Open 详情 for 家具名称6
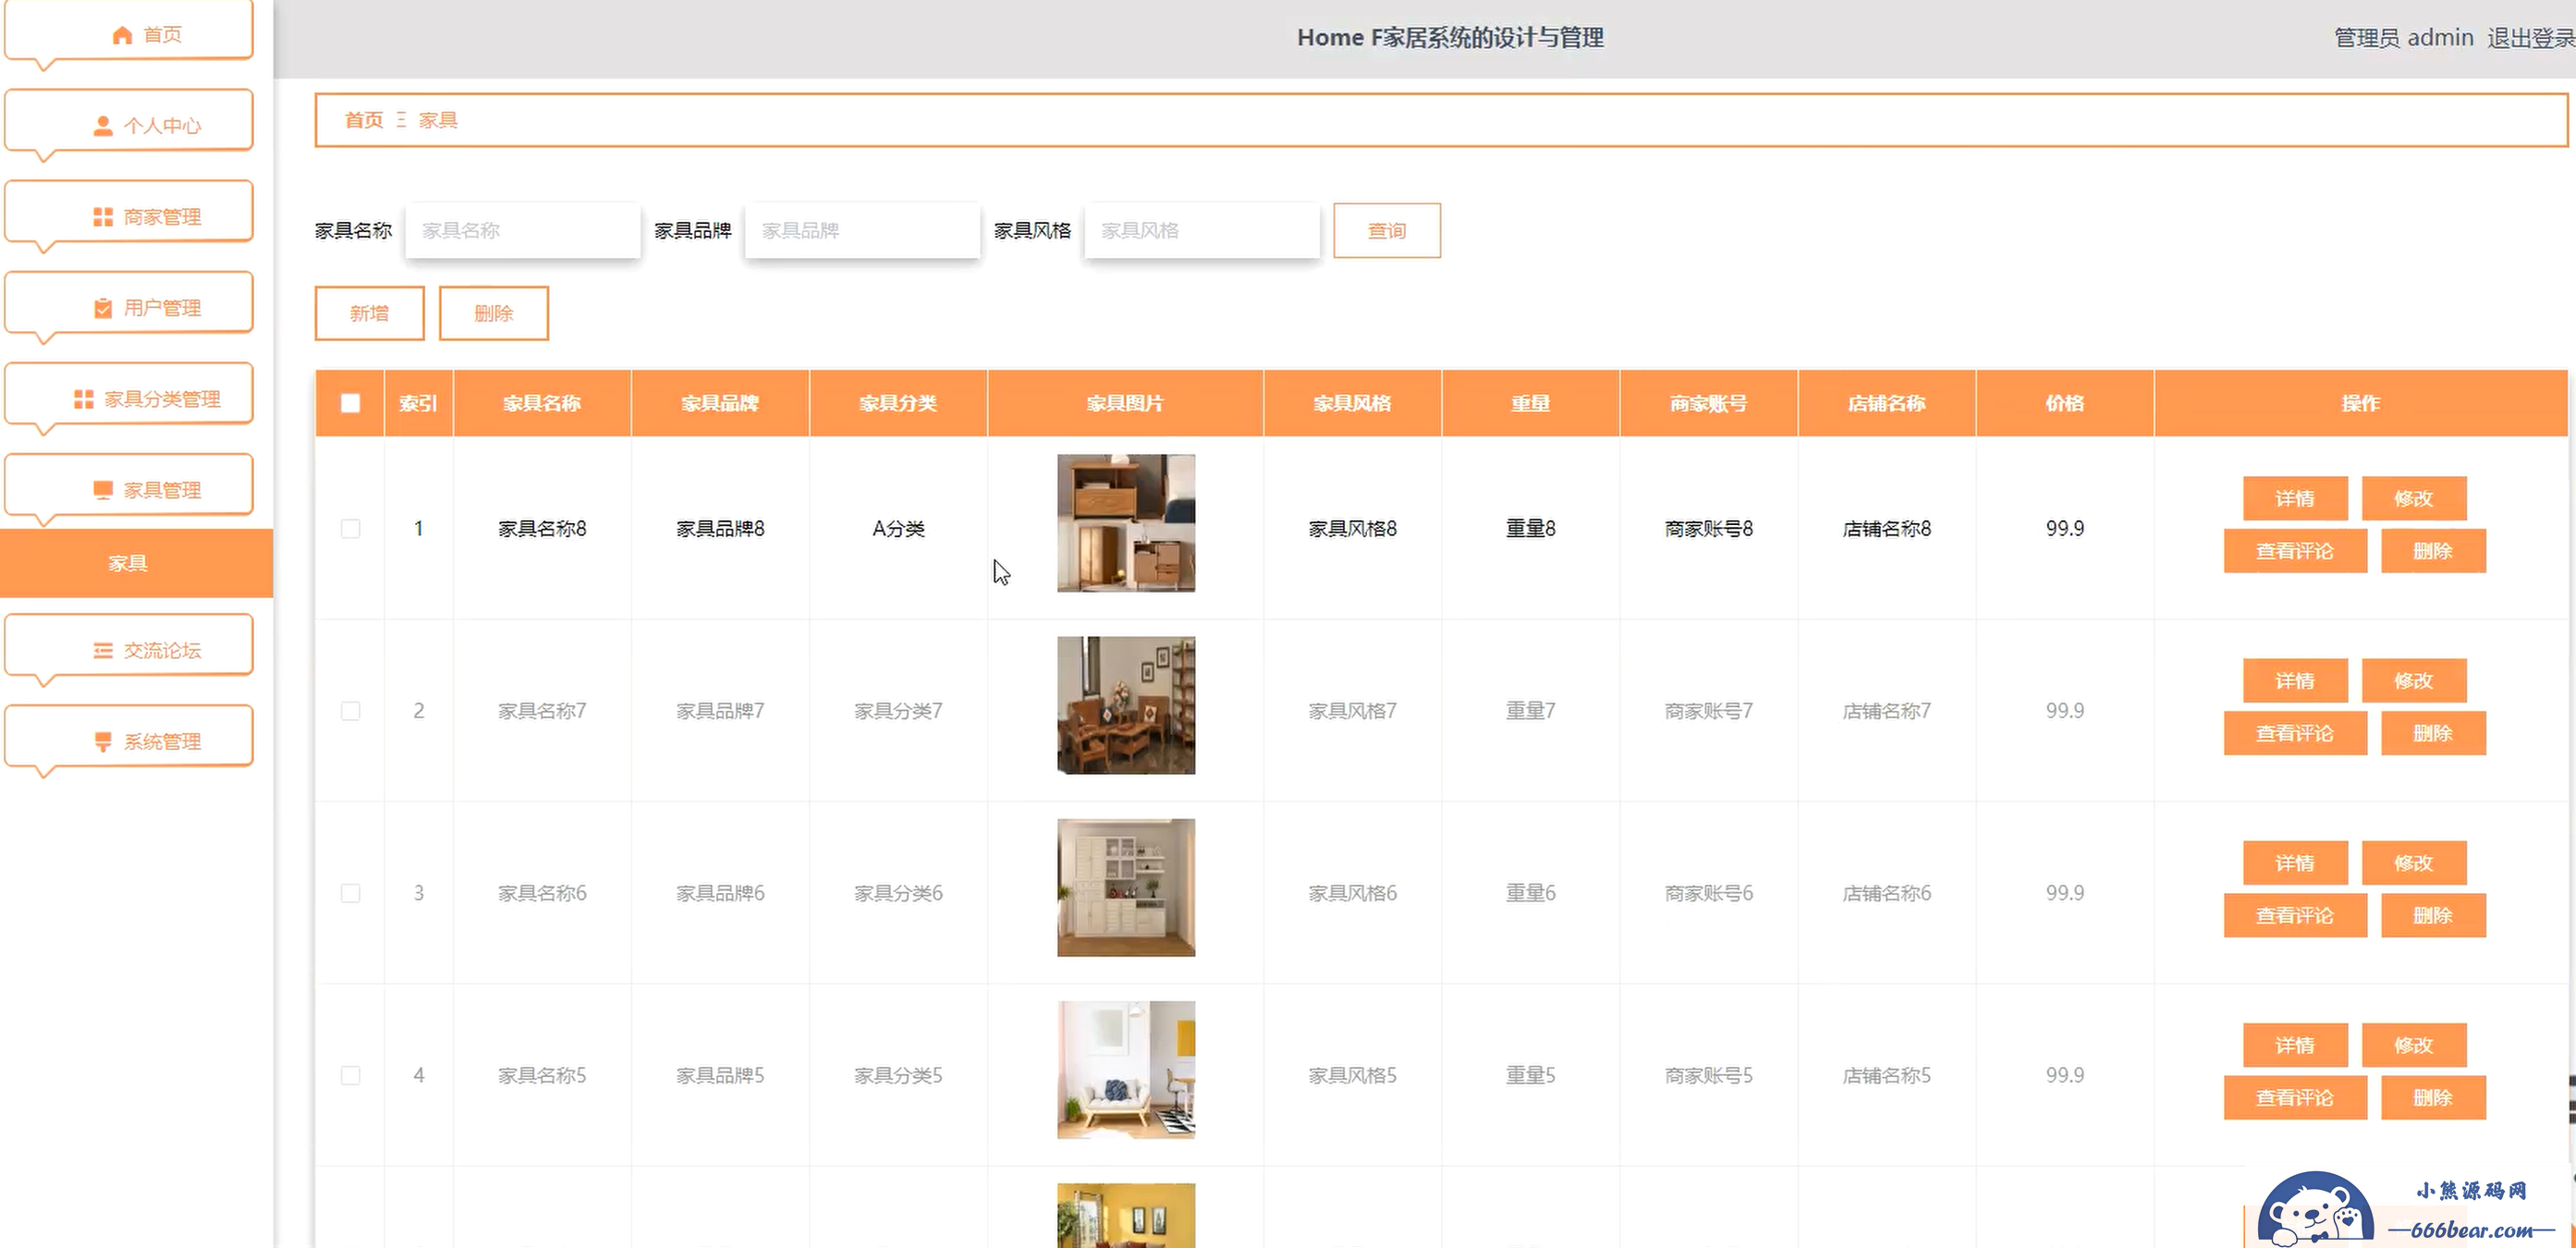The height and width of the screenshot is (1248, 2576). 2295,863
